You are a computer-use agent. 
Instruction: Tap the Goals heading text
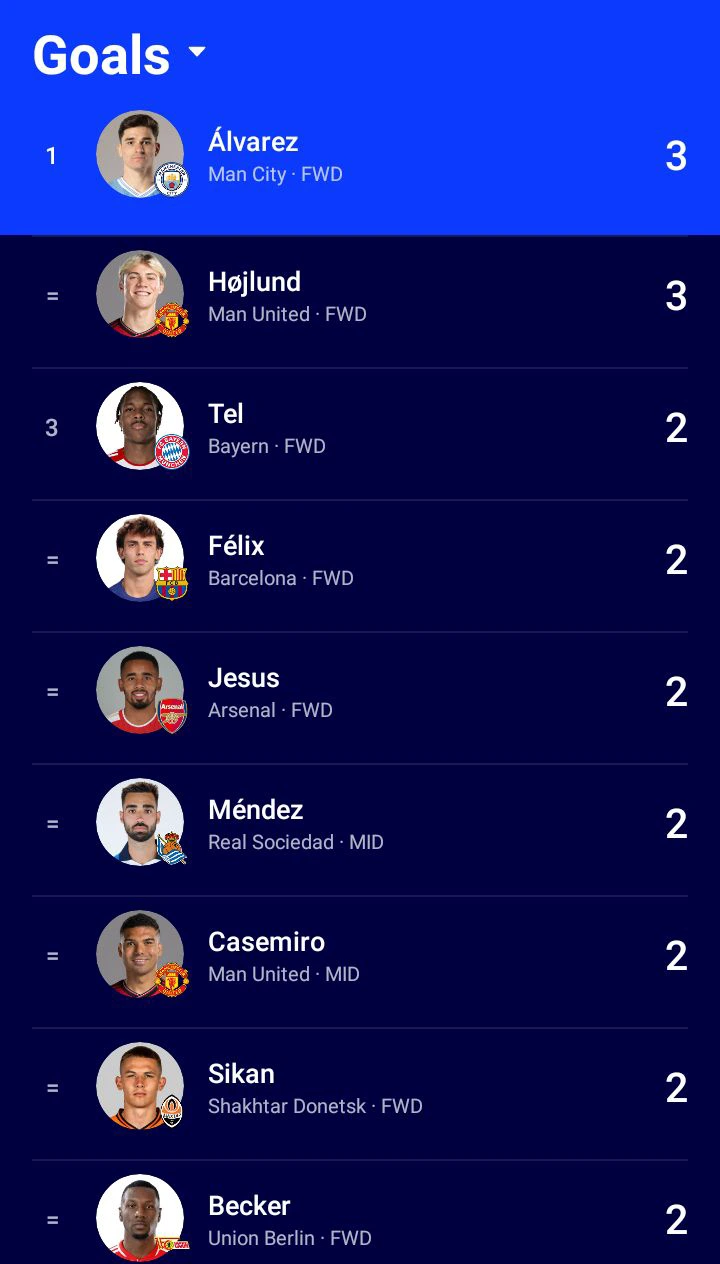pyautogui.click(x=101, y=55)
